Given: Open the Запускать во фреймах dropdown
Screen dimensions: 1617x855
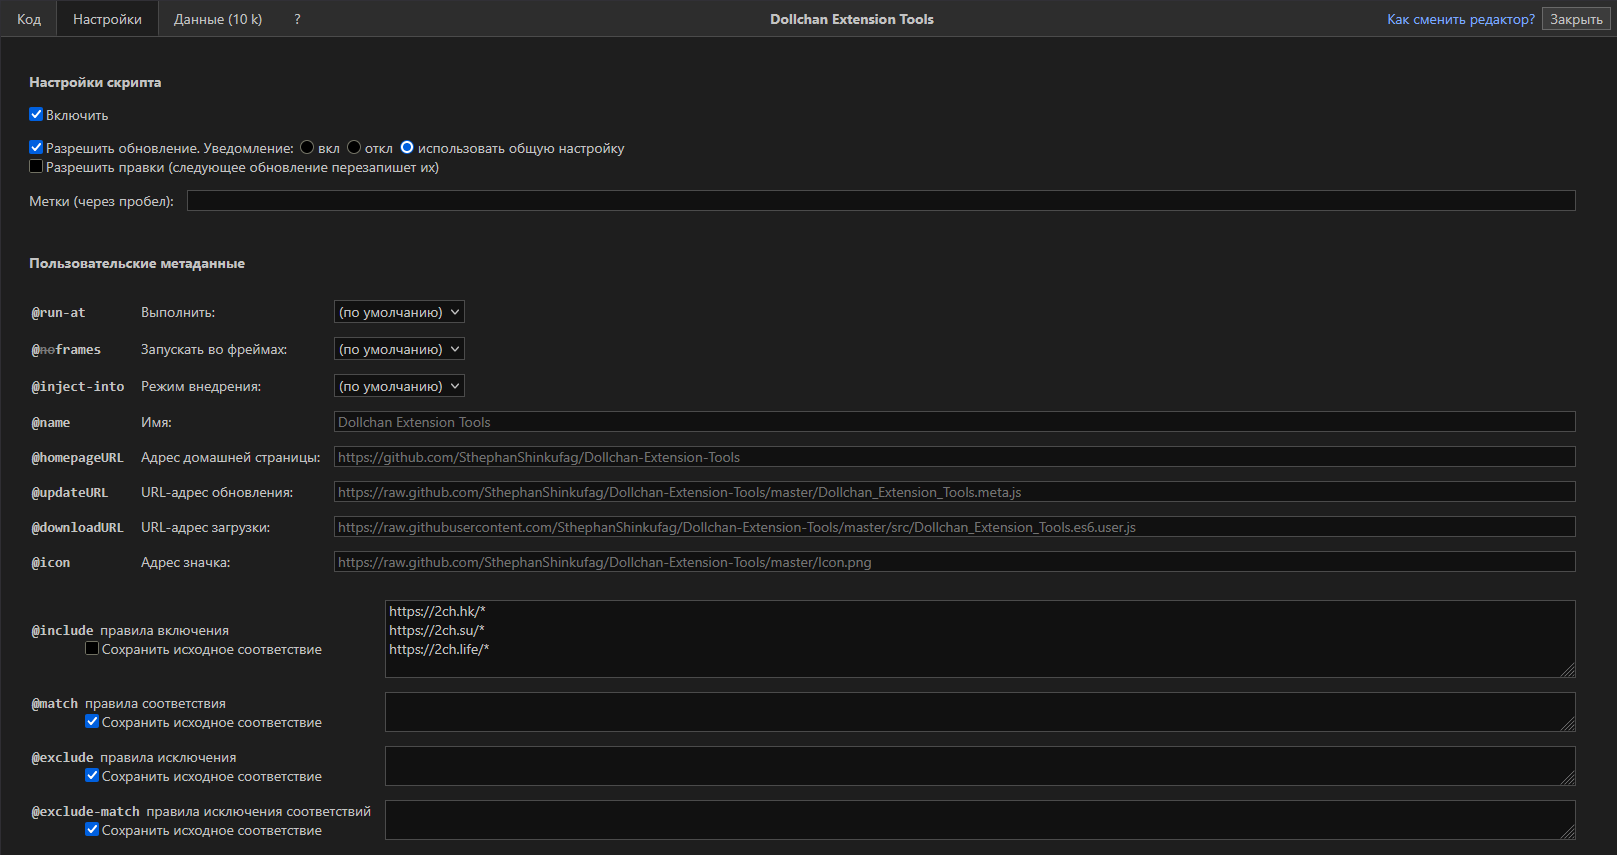Looking at the screenshot, I should [x=399, y=349].
